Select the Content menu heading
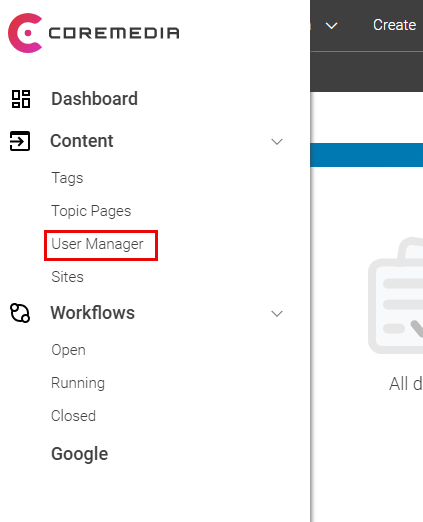423x522 pixels. (x=82, y=141)
